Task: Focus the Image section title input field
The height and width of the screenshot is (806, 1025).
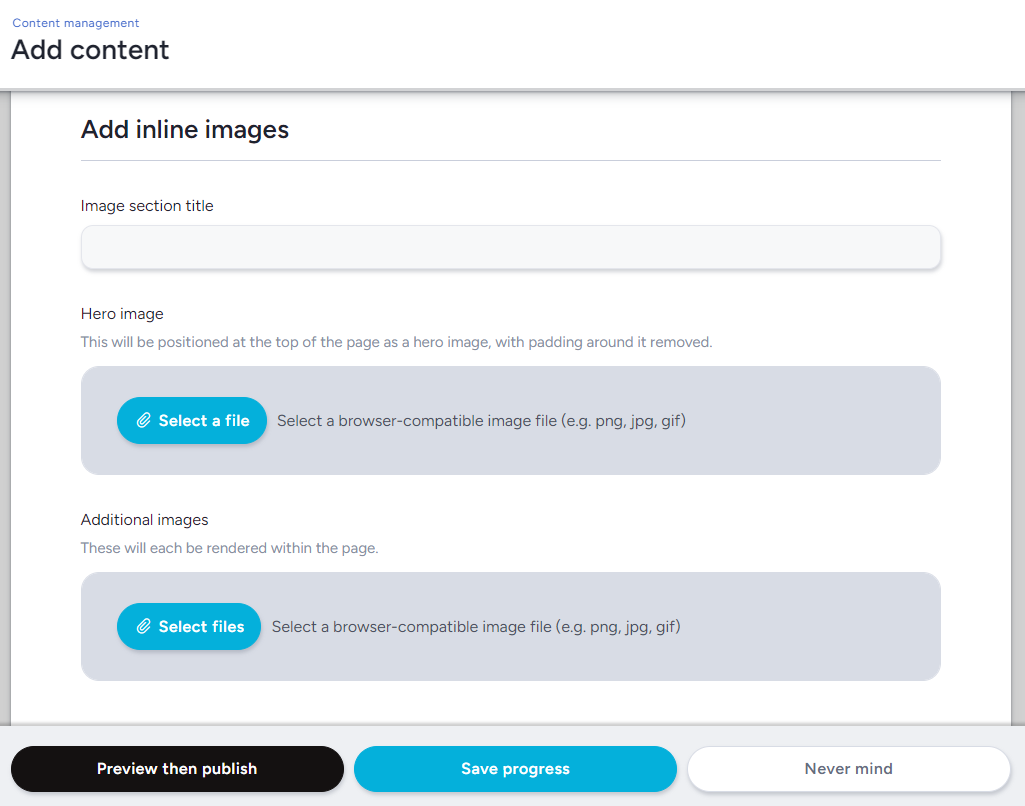Action: click(510, 247)
